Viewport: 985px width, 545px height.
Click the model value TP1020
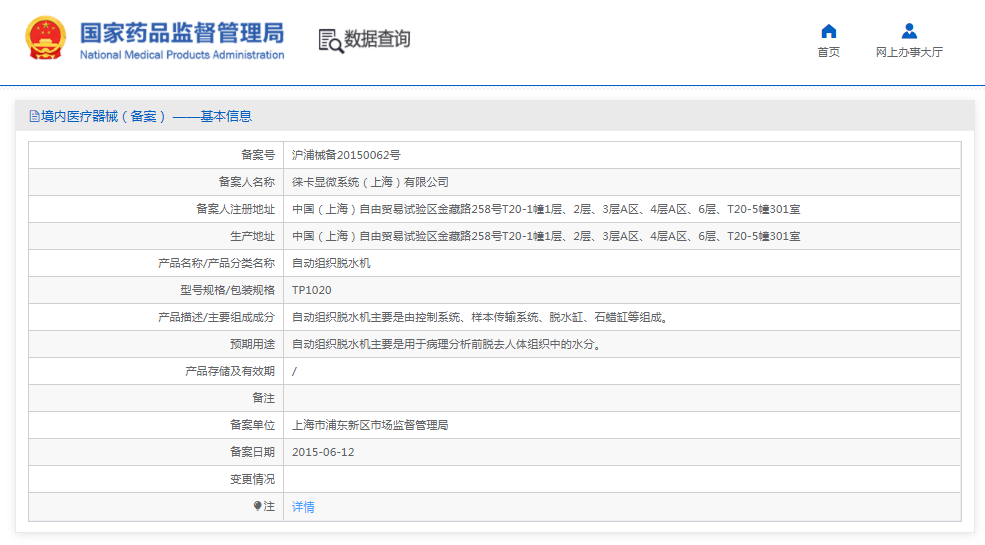pyautogui.click(x=311, y=290)
